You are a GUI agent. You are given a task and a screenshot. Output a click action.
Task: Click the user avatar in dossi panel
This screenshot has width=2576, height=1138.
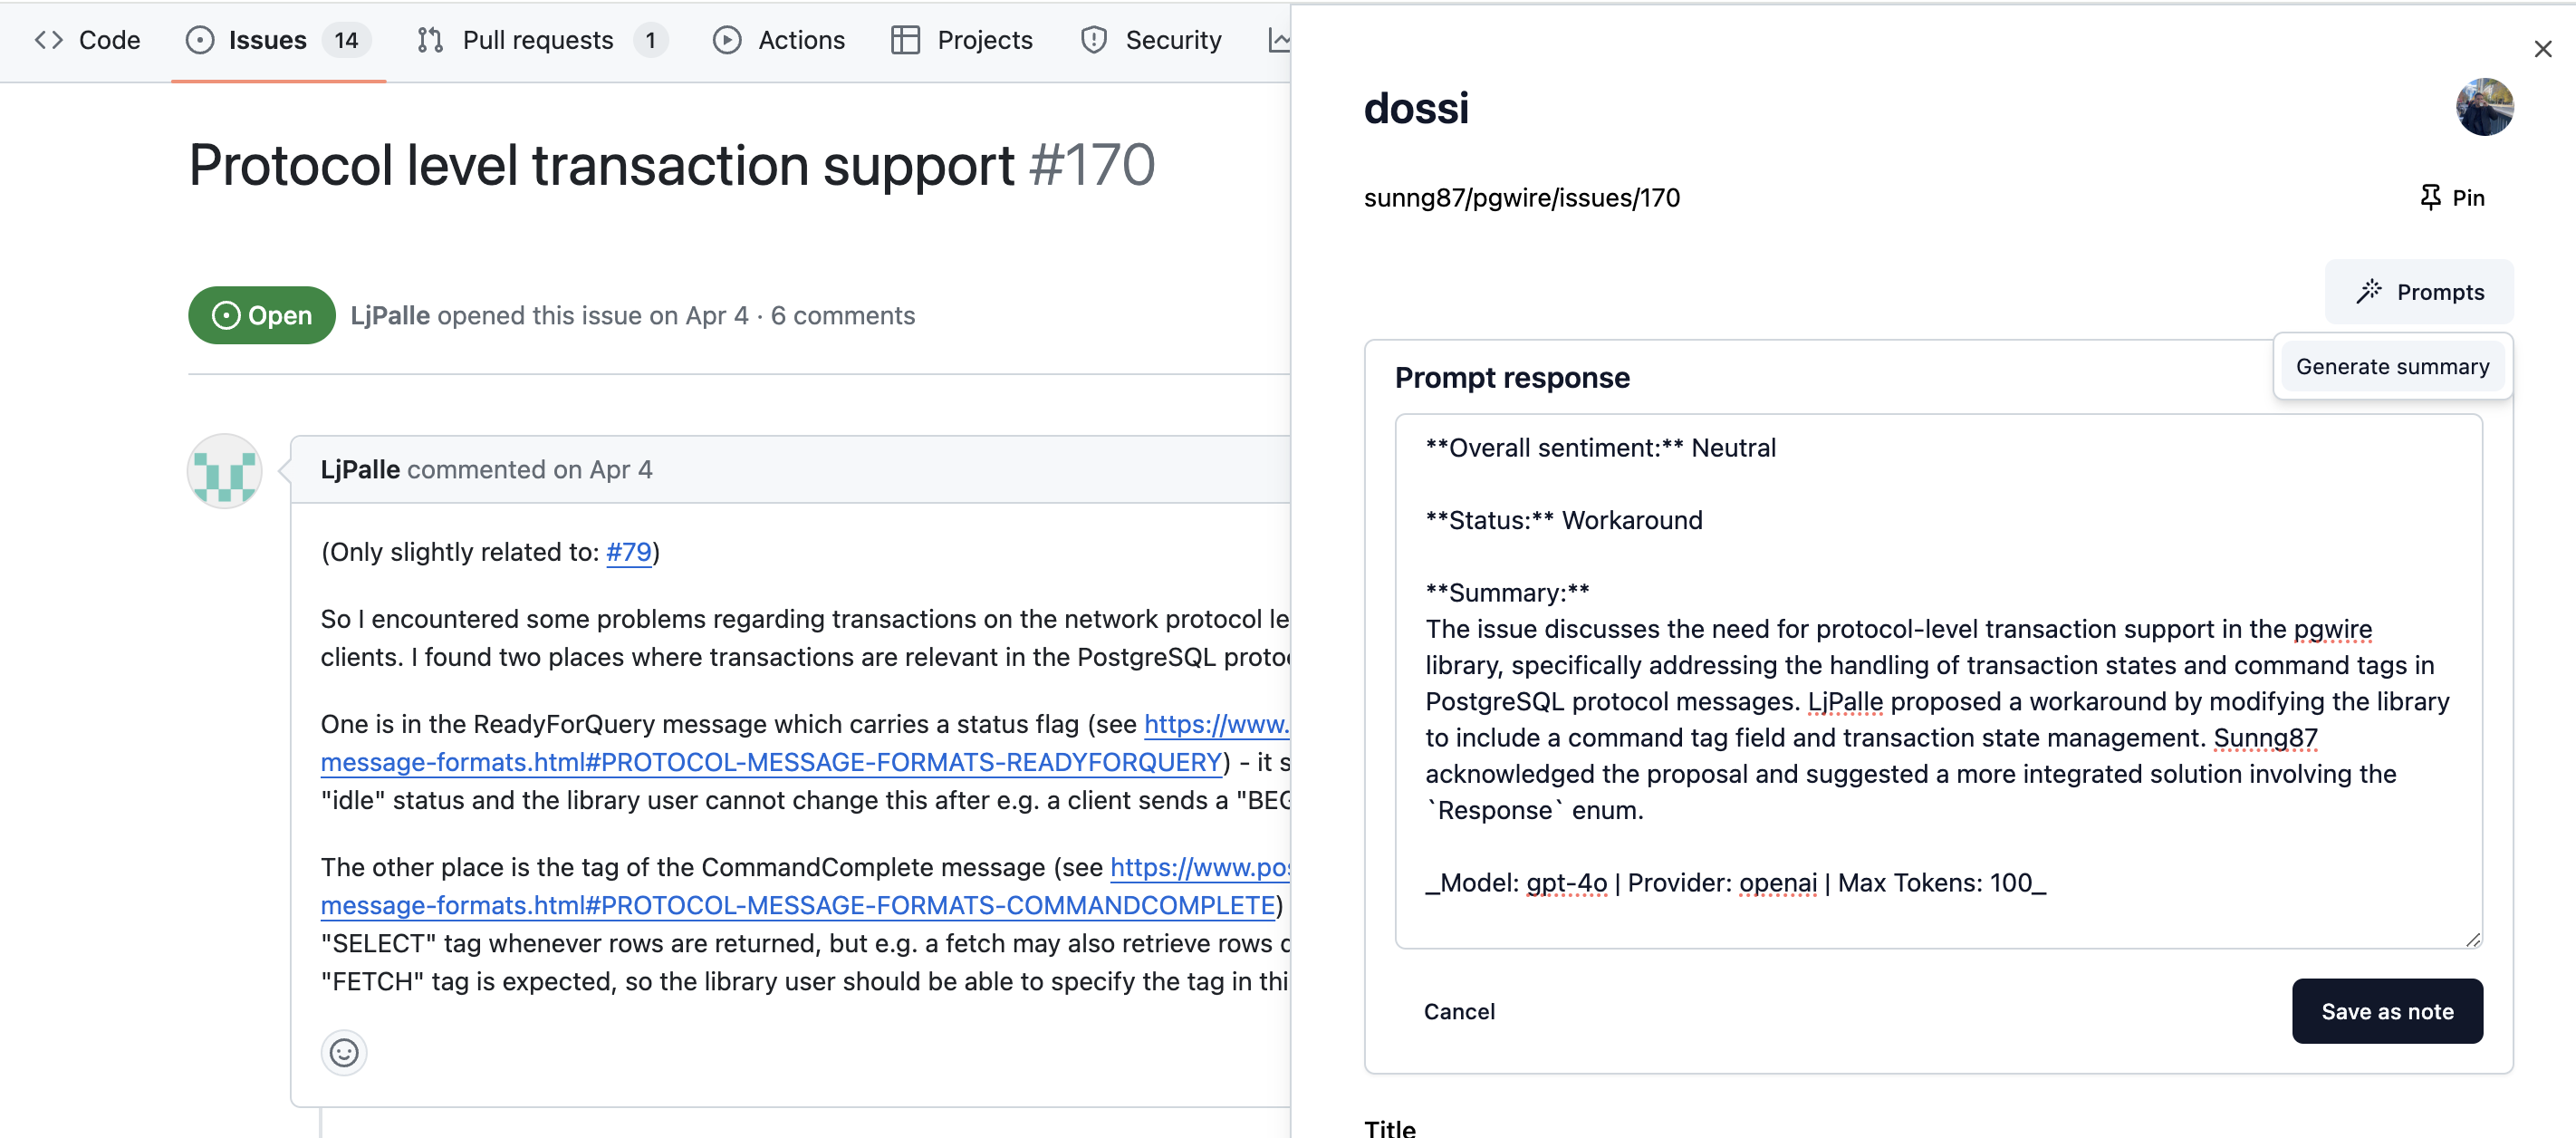point(2484,107)
